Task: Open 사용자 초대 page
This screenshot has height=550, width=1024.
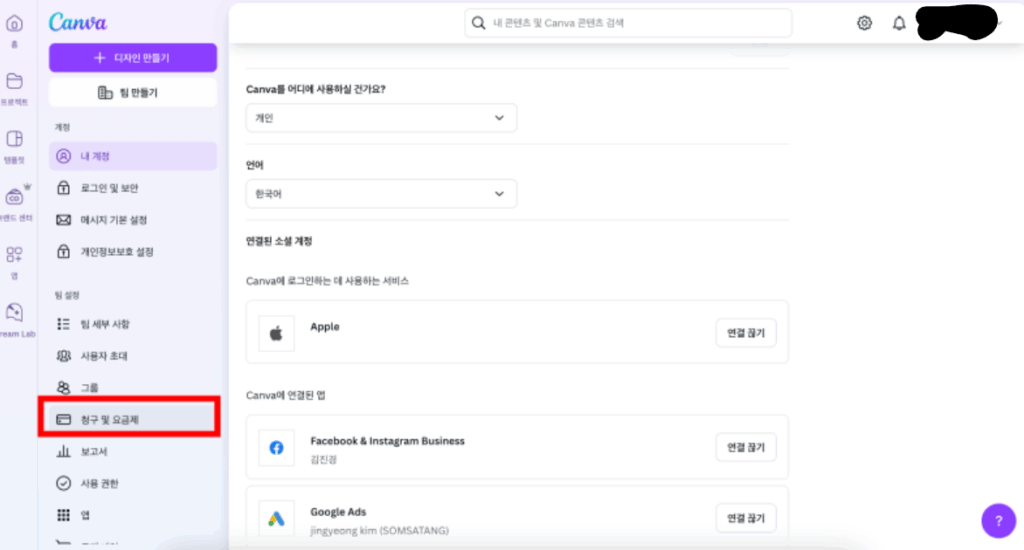Action: coord(133,356)
